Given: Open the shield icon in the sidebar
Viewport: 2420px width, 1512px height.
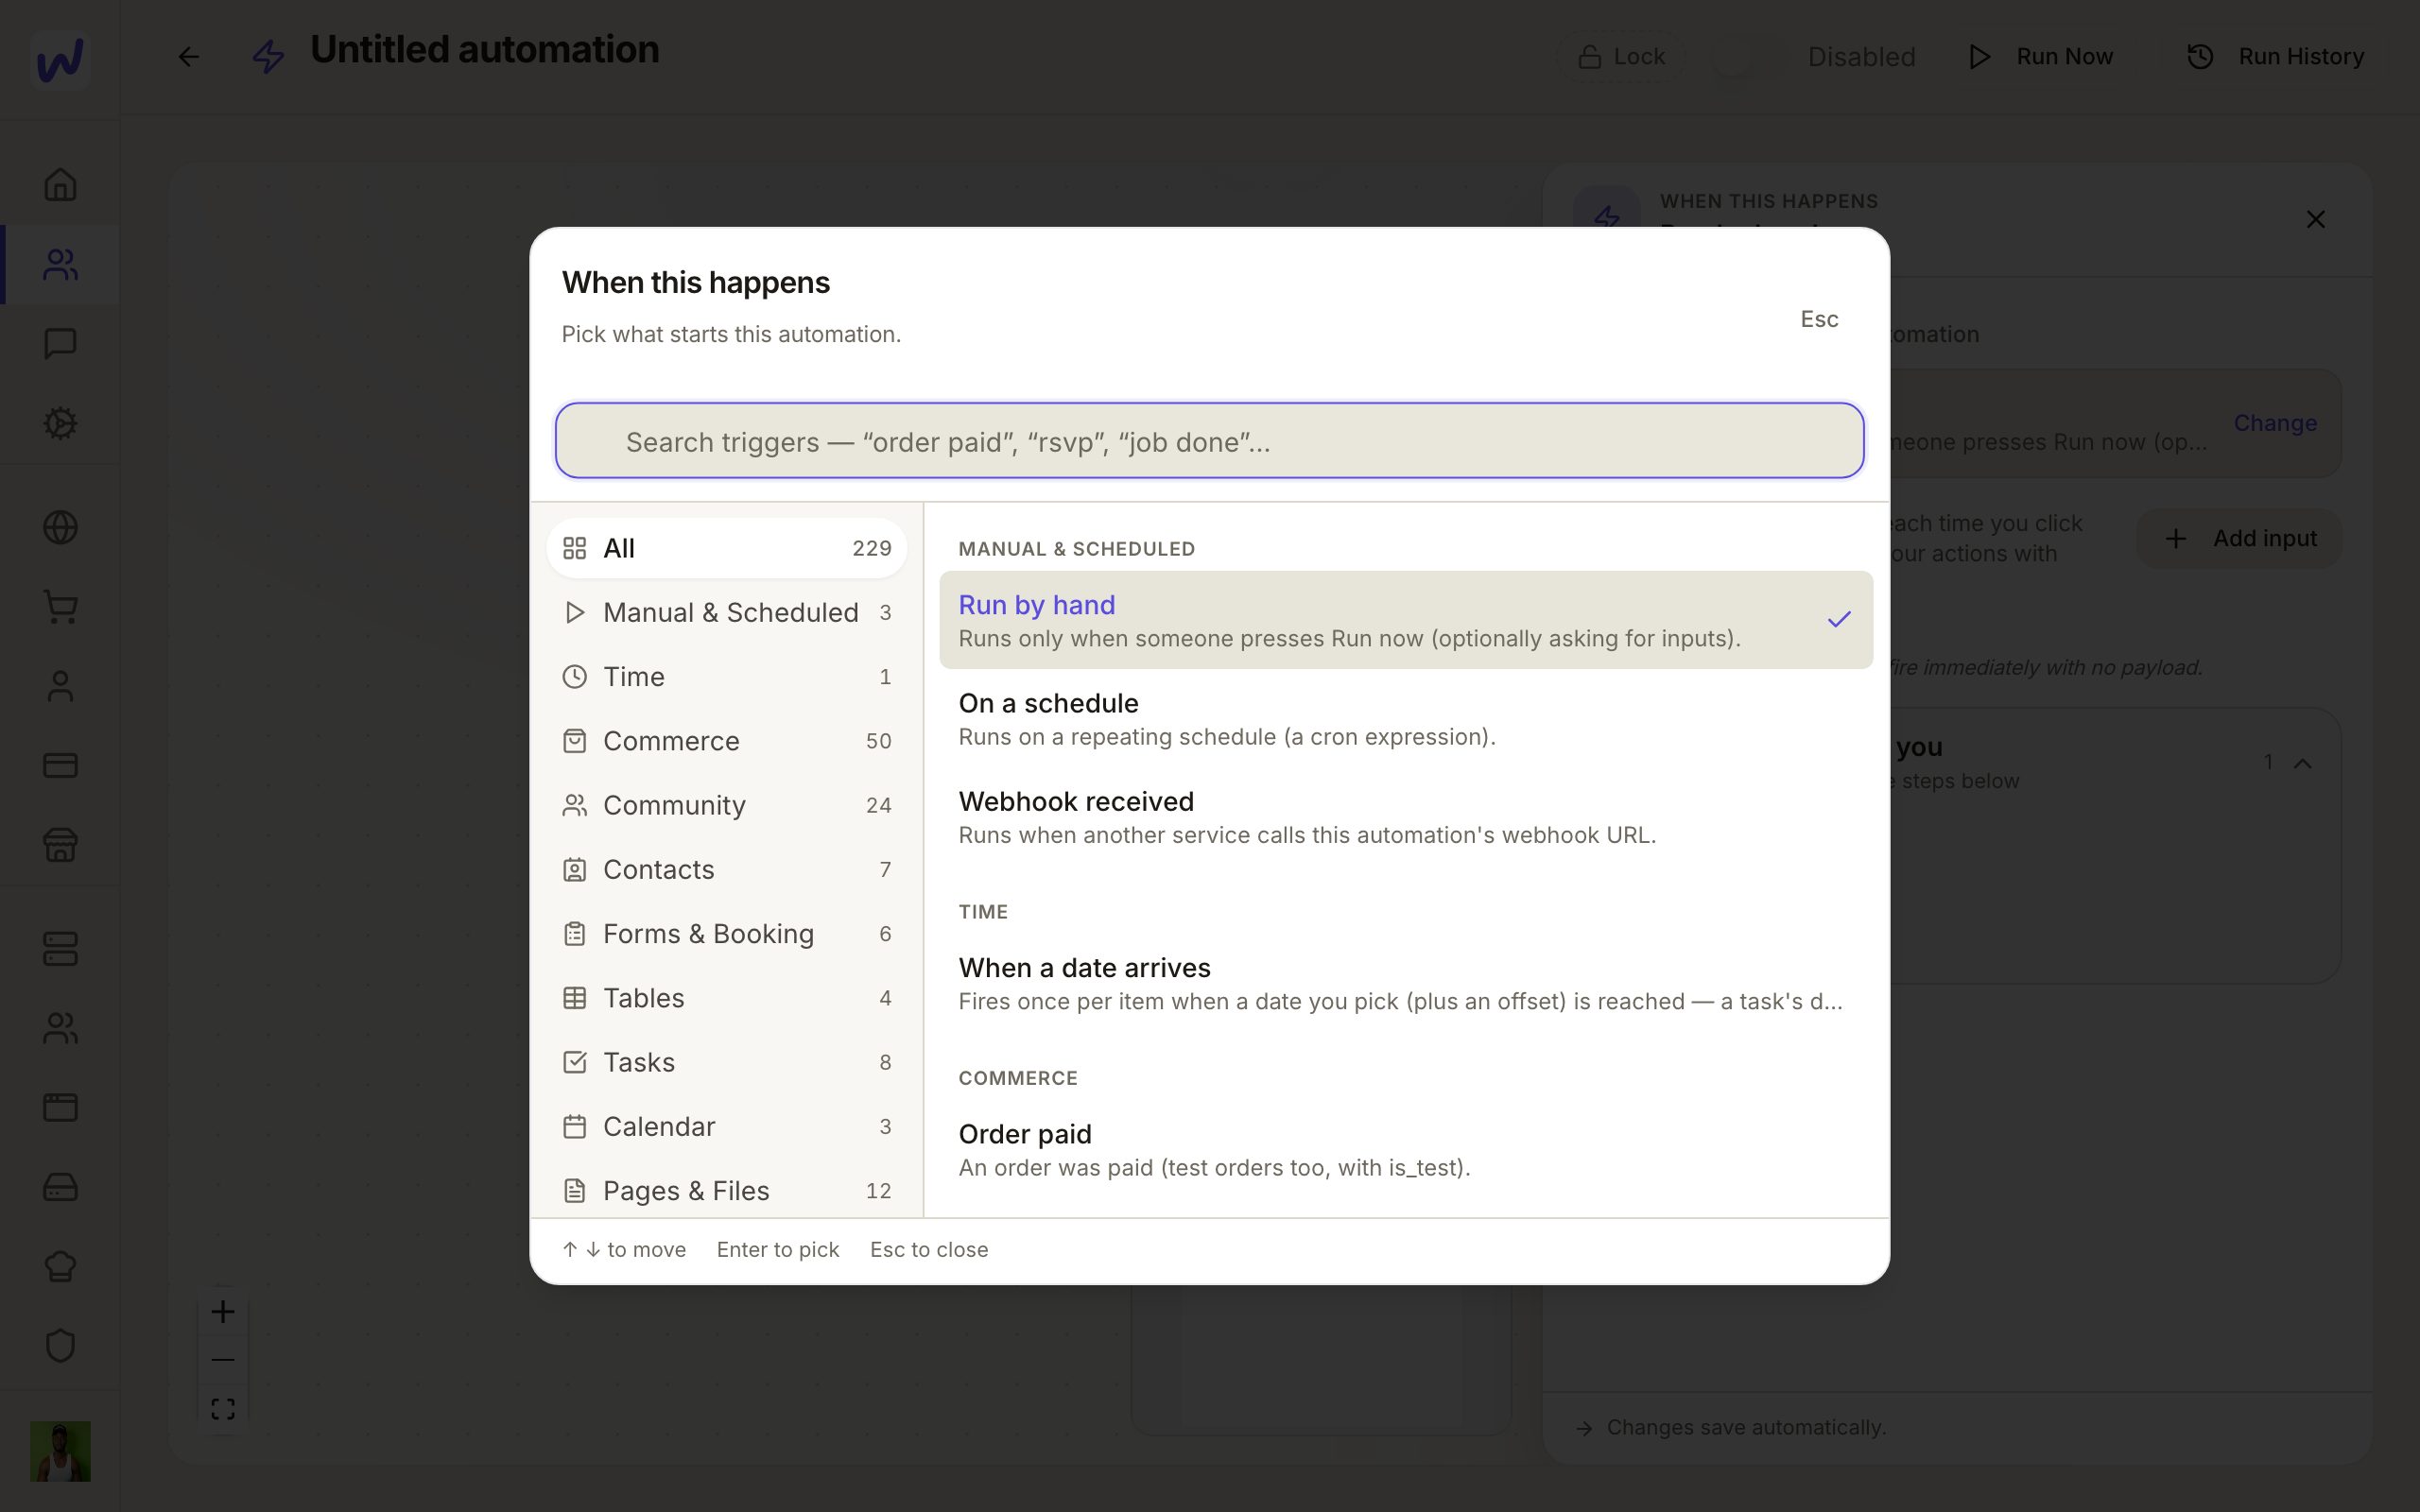Looking at the screenshot, I should click(x=60, y=1345).
